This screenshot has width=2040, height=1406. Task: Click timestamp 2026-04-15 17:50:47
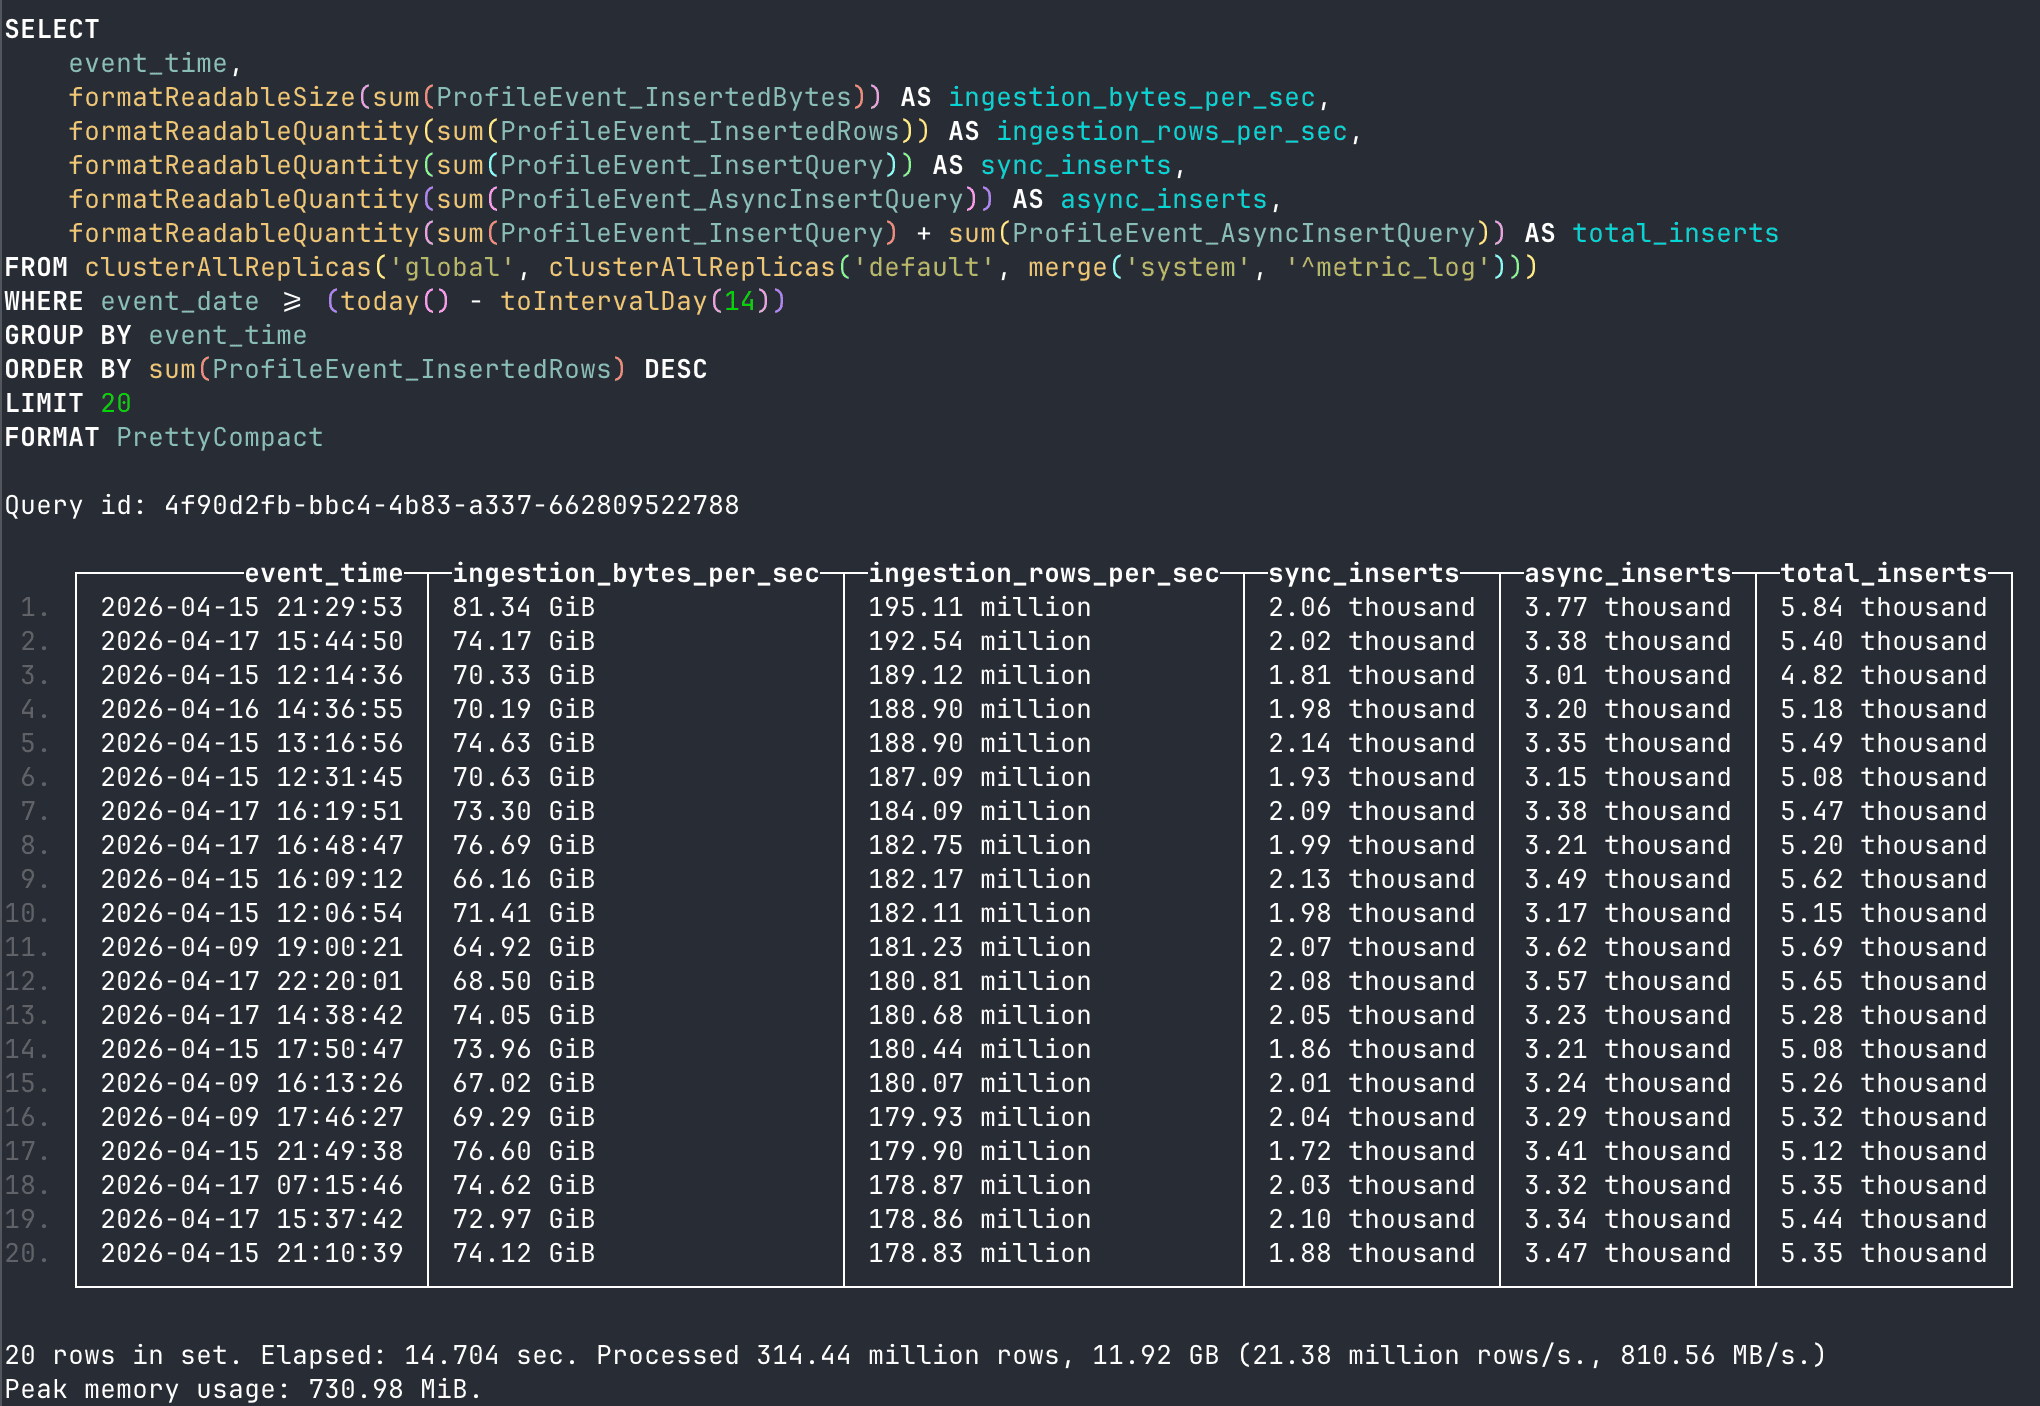pos(252,1049)
